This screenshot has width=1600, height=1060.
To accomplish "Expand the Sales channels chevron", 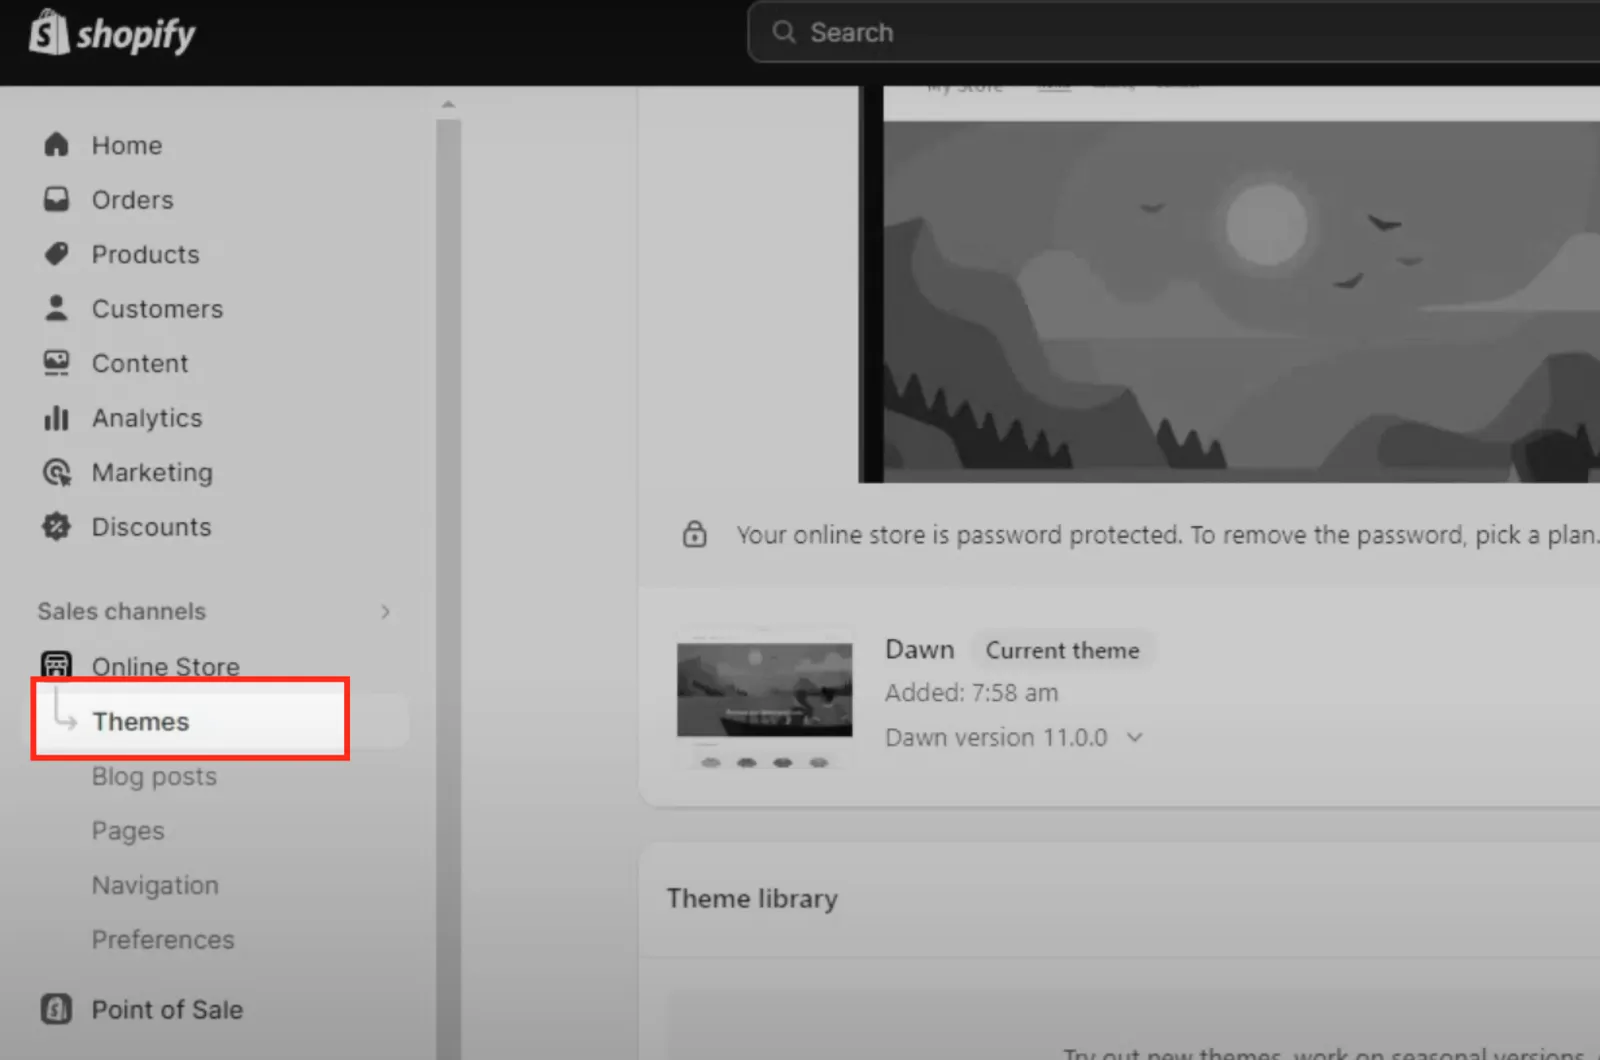I will pos(385,611).
